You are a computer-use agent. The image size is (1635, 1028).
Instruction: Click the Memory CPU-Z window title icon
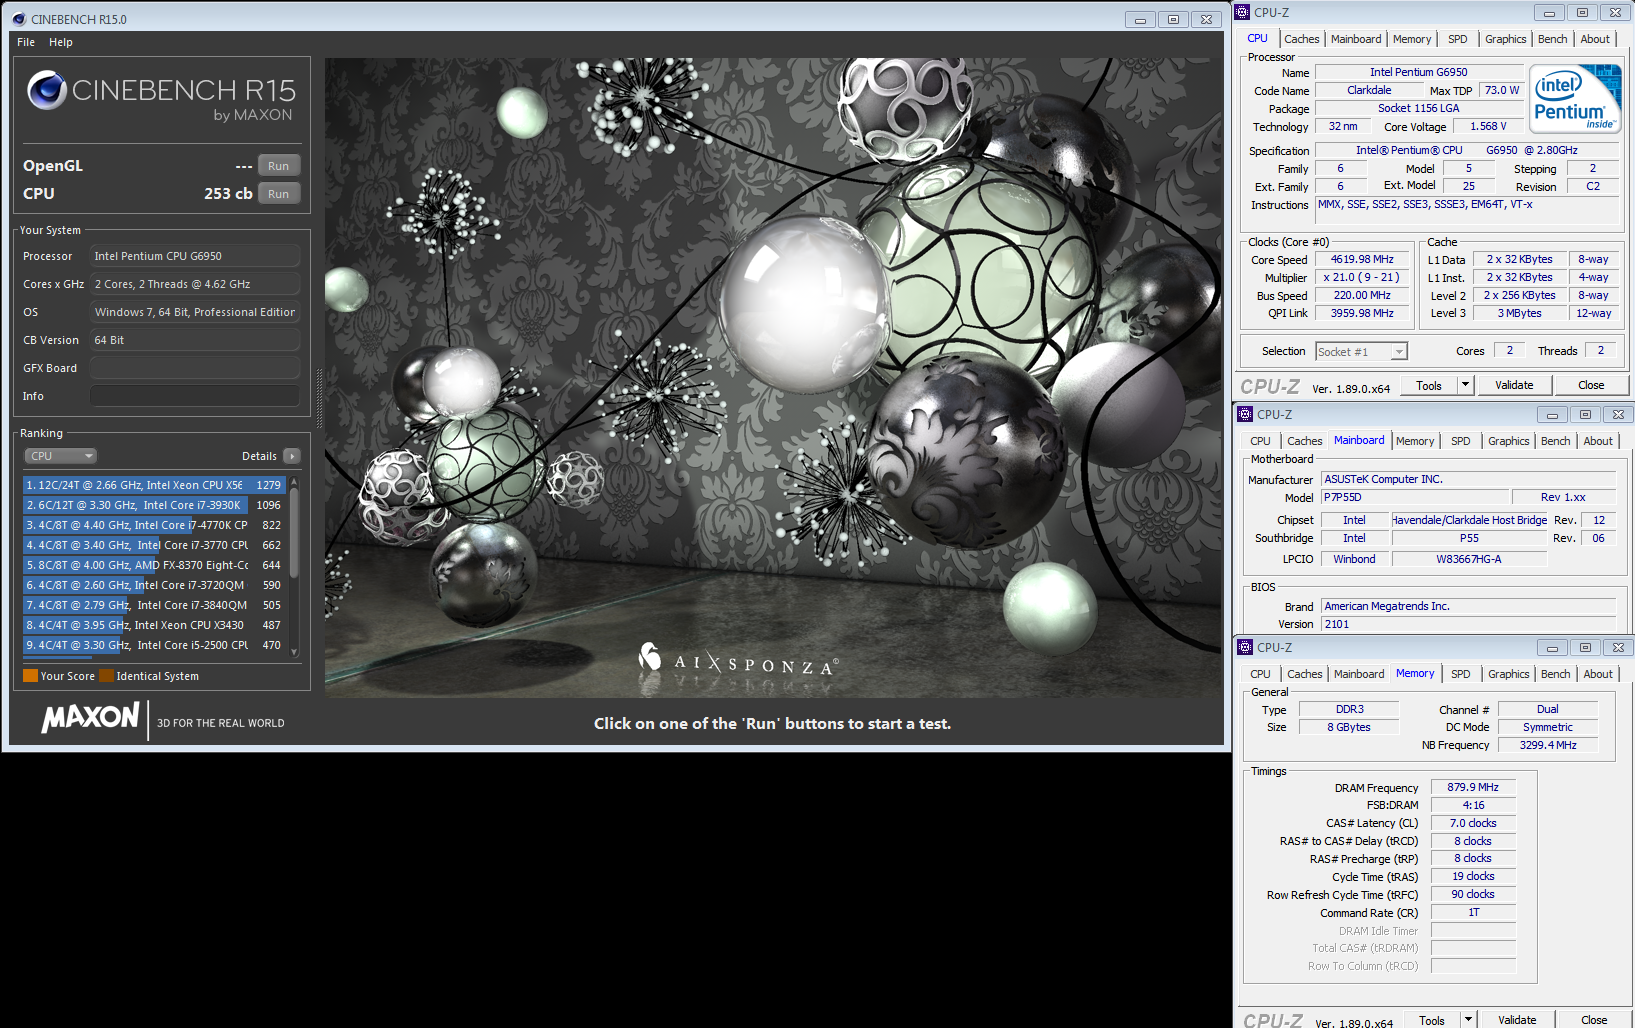click(x=1245, y=647)
